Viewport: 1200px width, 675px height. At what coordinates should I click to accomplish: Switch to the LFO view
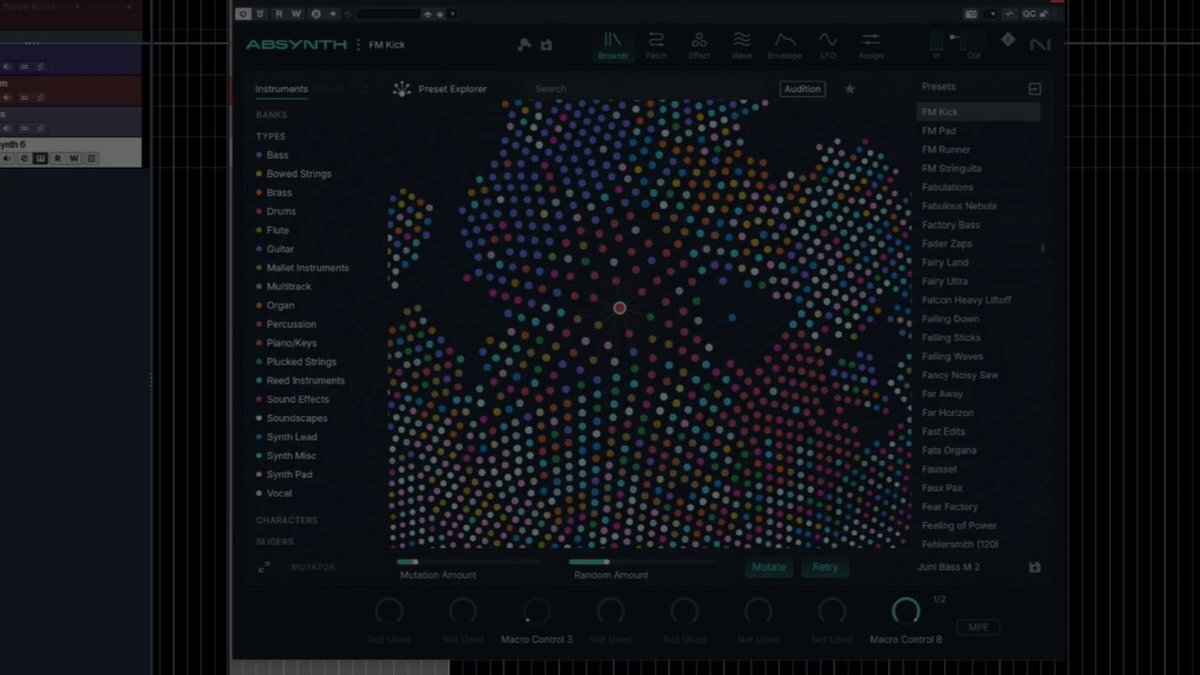pyautogui.click(x=828, y=45)
